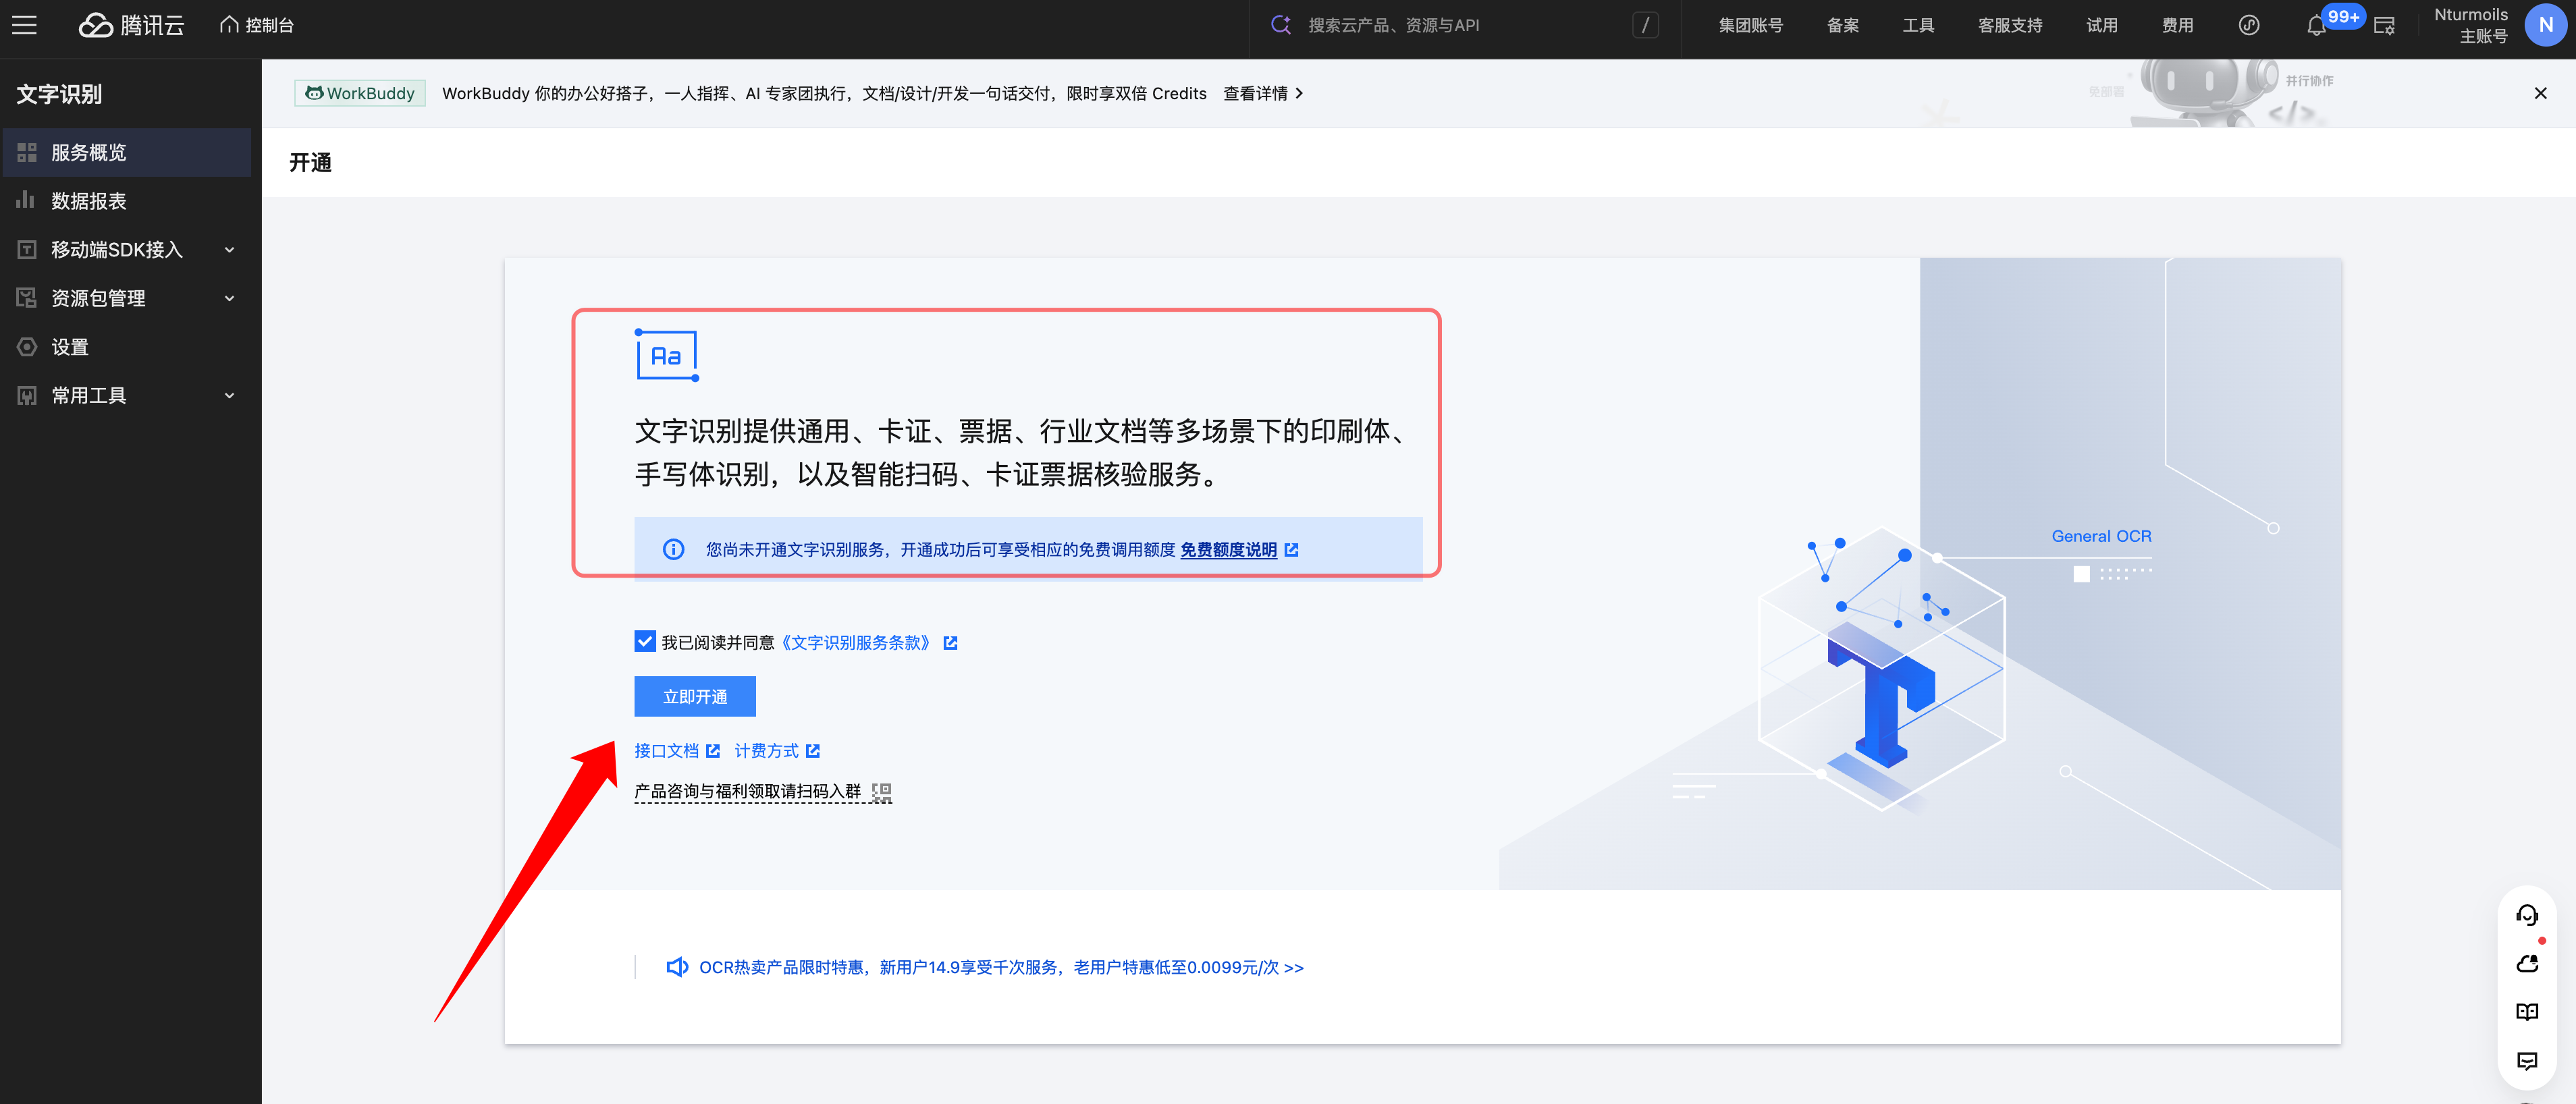
Task: Open the customer service headset widget
Action: [x=2526, y=914]
